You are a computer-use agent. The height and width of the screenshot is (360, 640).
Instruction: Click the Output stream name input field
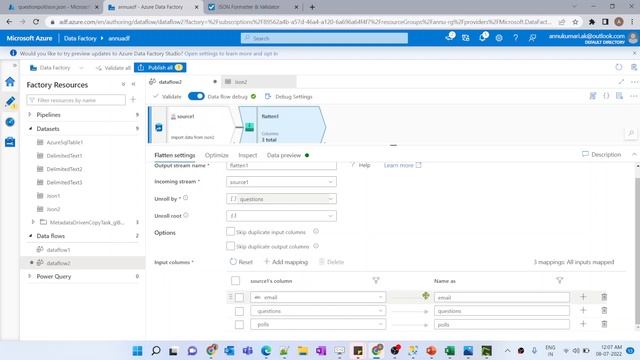(281, 165)
